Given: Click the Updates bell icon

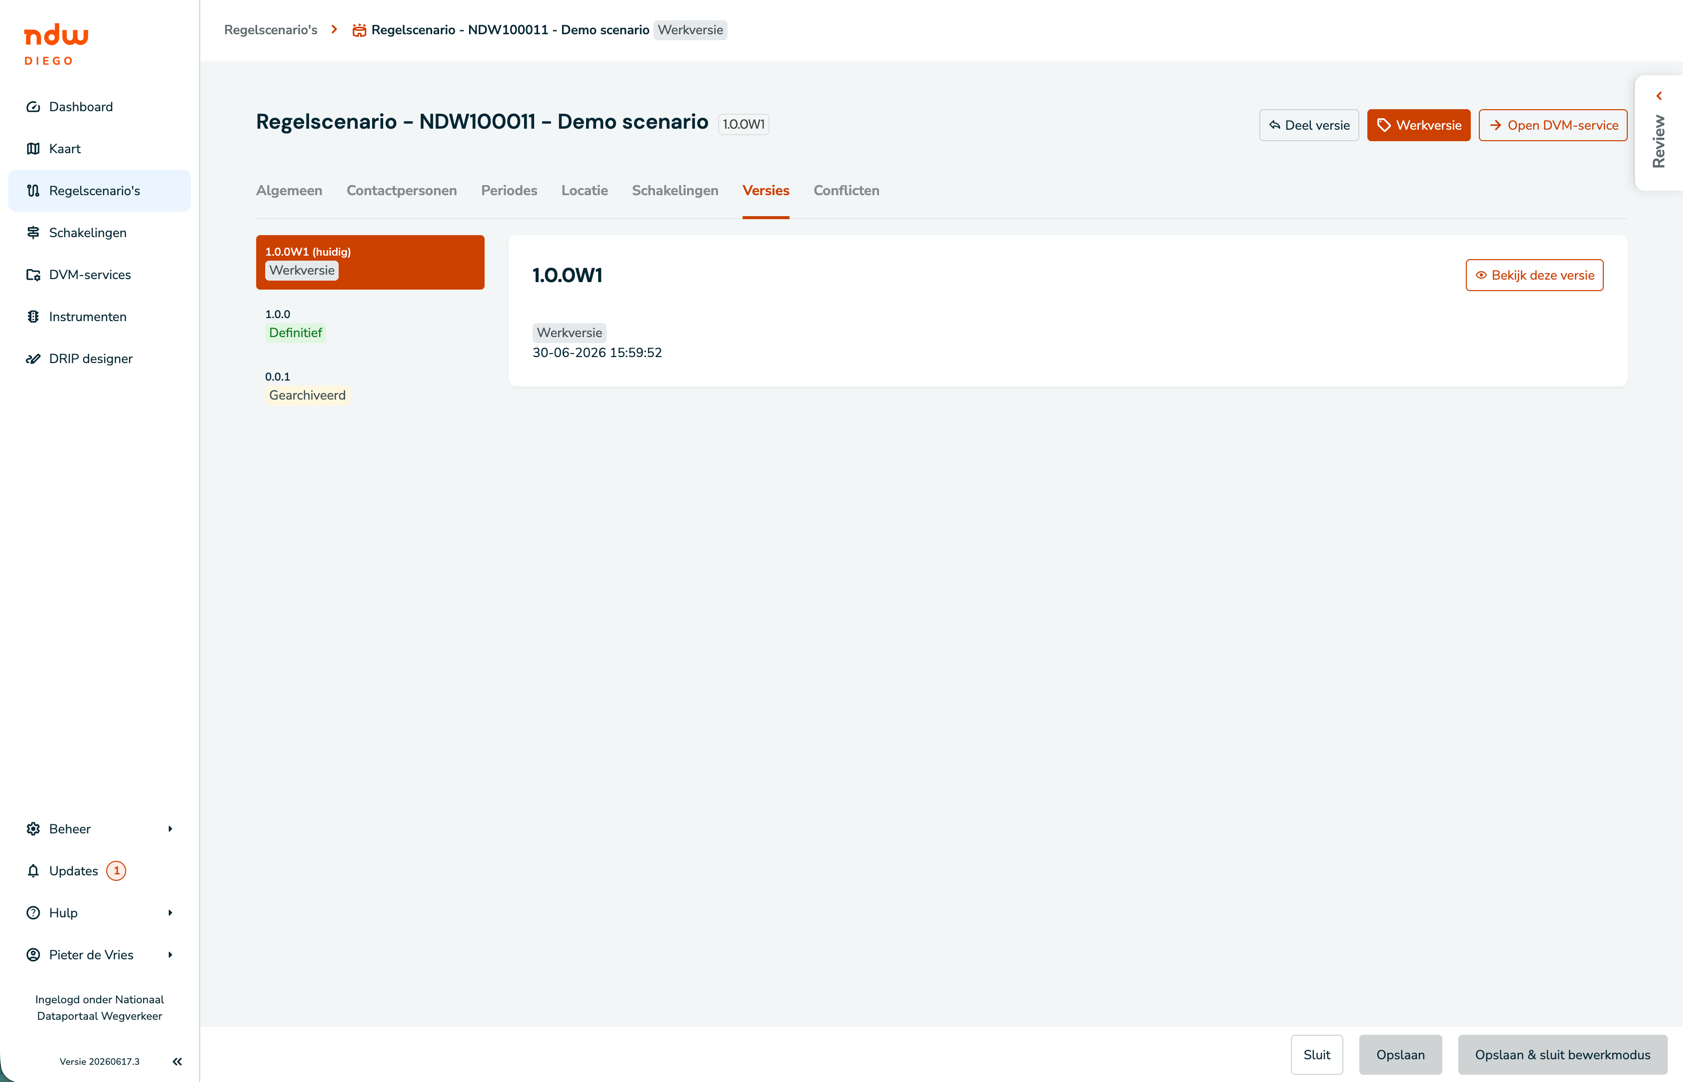Looking at the screenshot, I should point(33,871).
